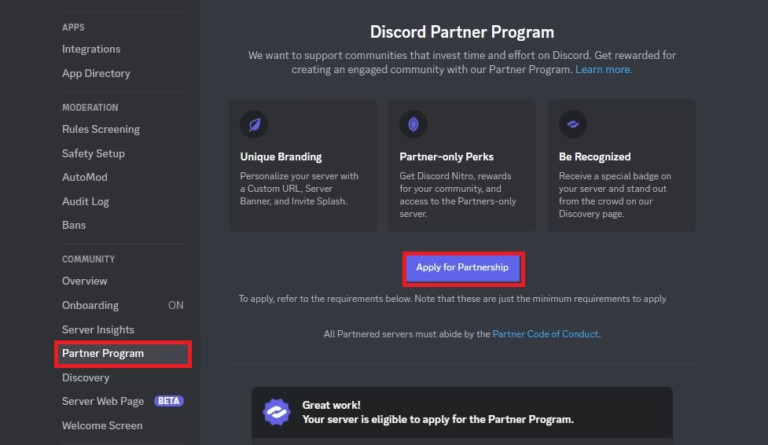
Task: View the server Audit Log
Action: [85, 201]
